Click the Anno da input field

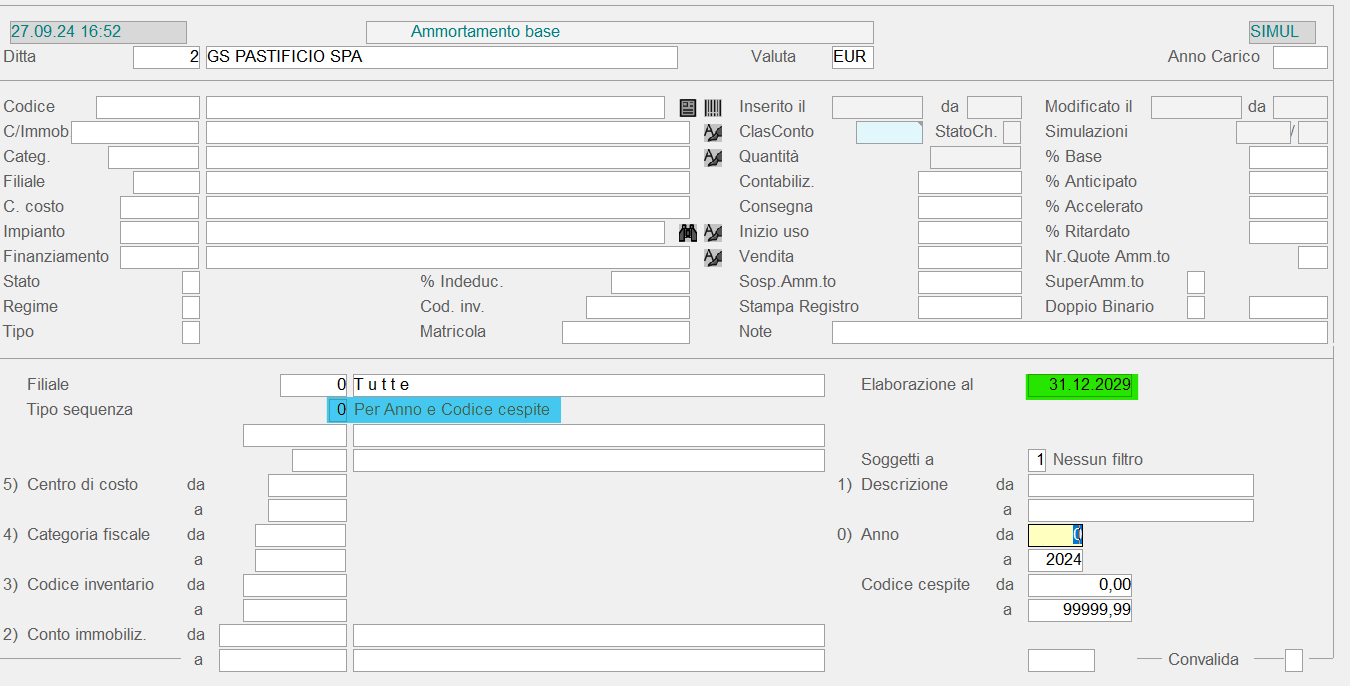(1055, 535)
